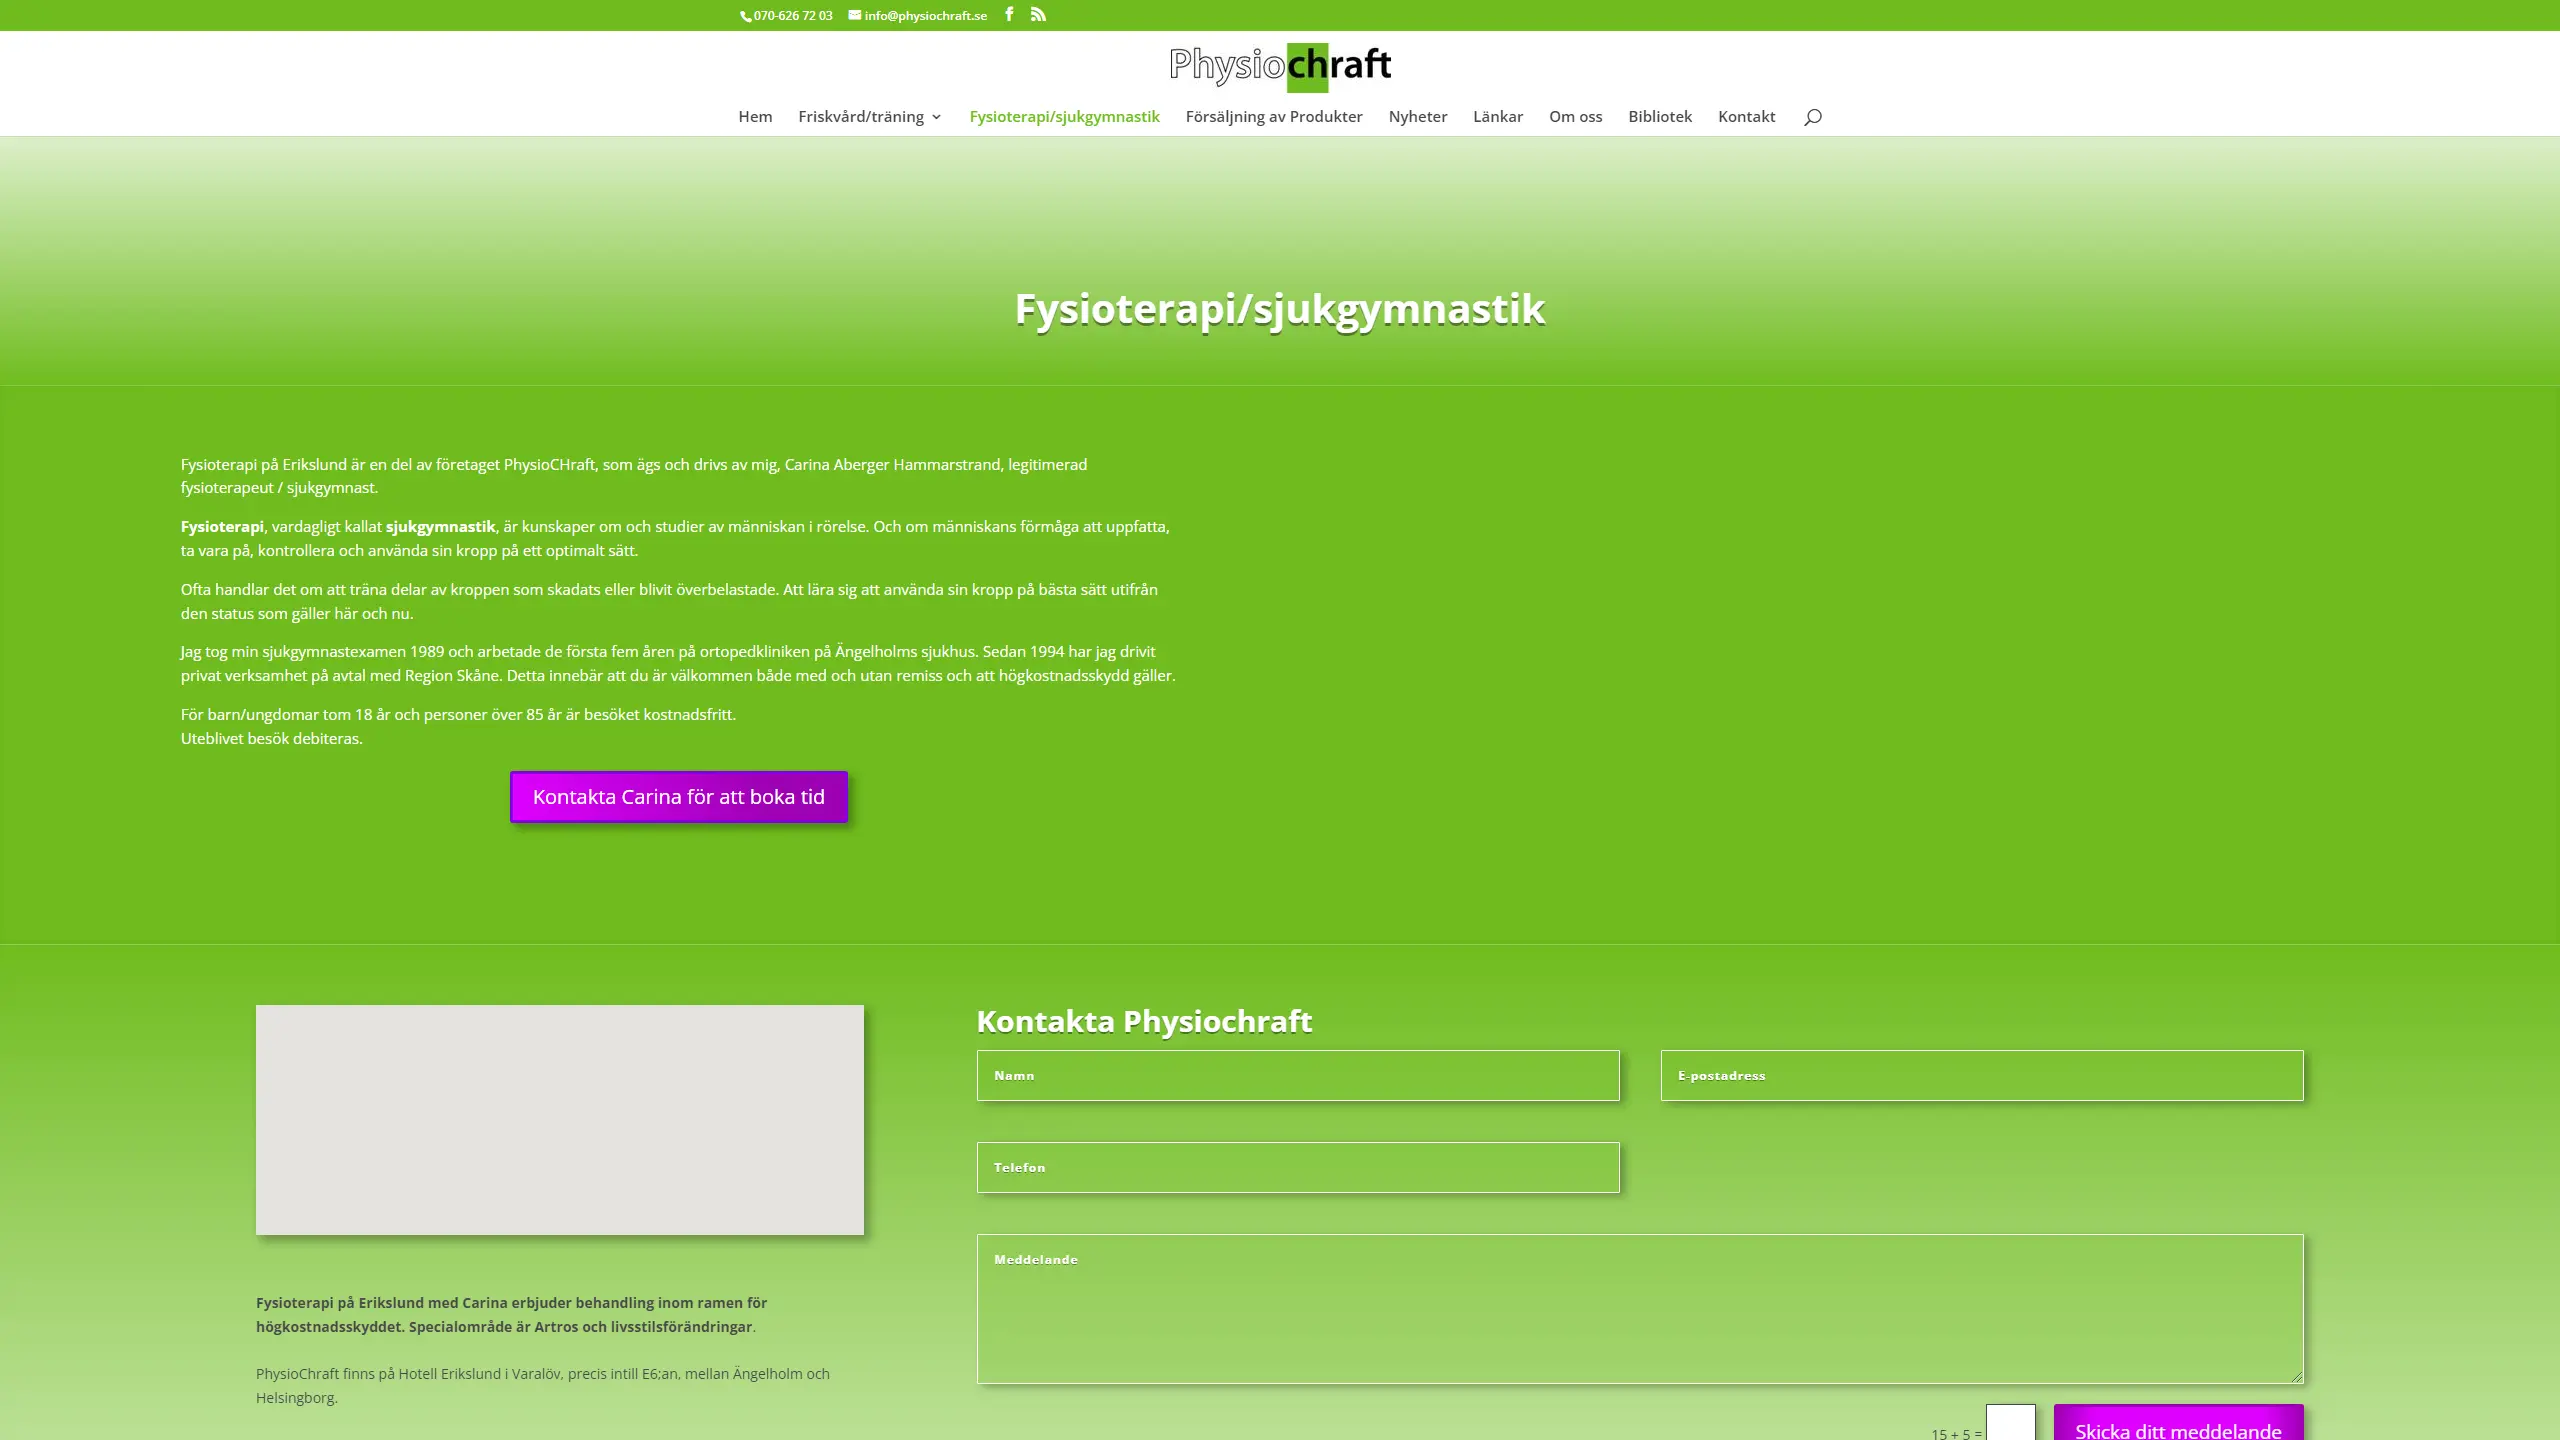The height and width of the screenshot is (1440, 2560).
Task: Open the Försäljning av Produkter page
Action: click(x=1274, y=116)
